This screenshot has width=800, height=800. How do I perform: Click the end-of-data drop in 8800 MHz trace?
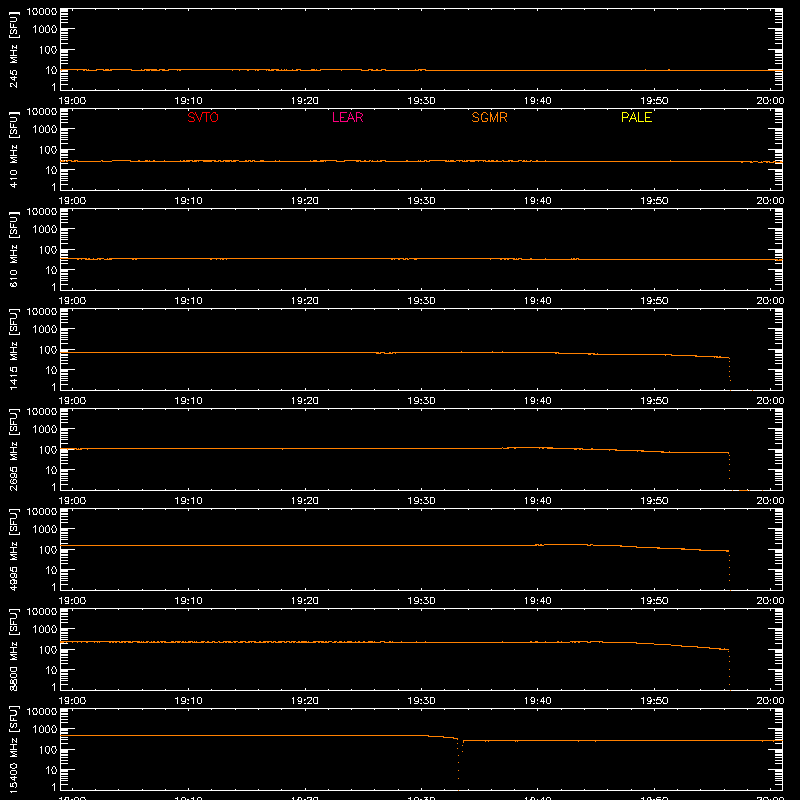(729, 670)
